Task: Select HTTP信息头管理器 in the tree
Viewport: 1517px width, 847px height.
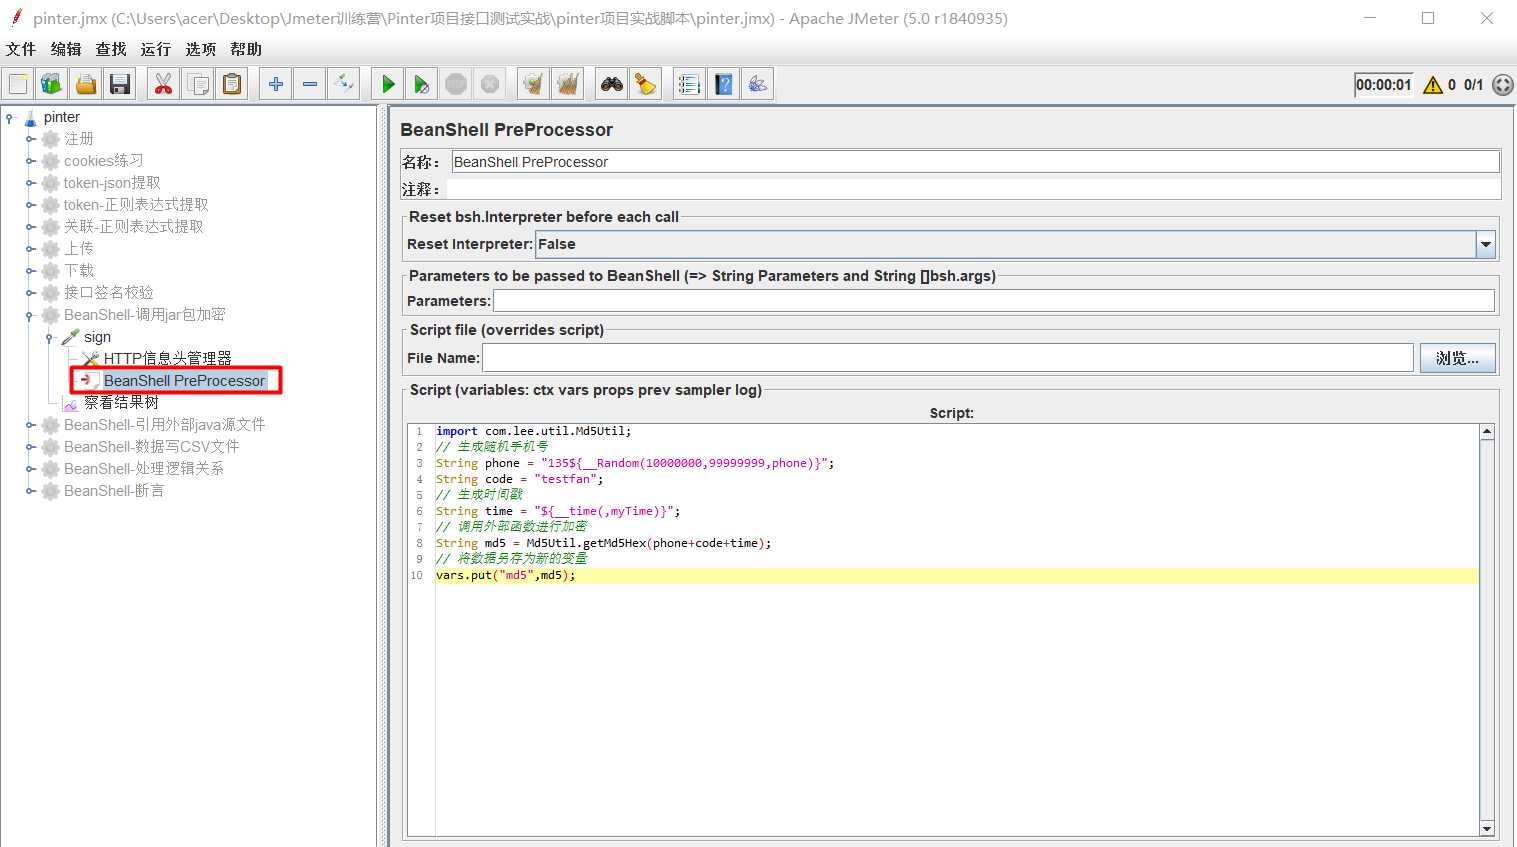Action: pos(167,358)
